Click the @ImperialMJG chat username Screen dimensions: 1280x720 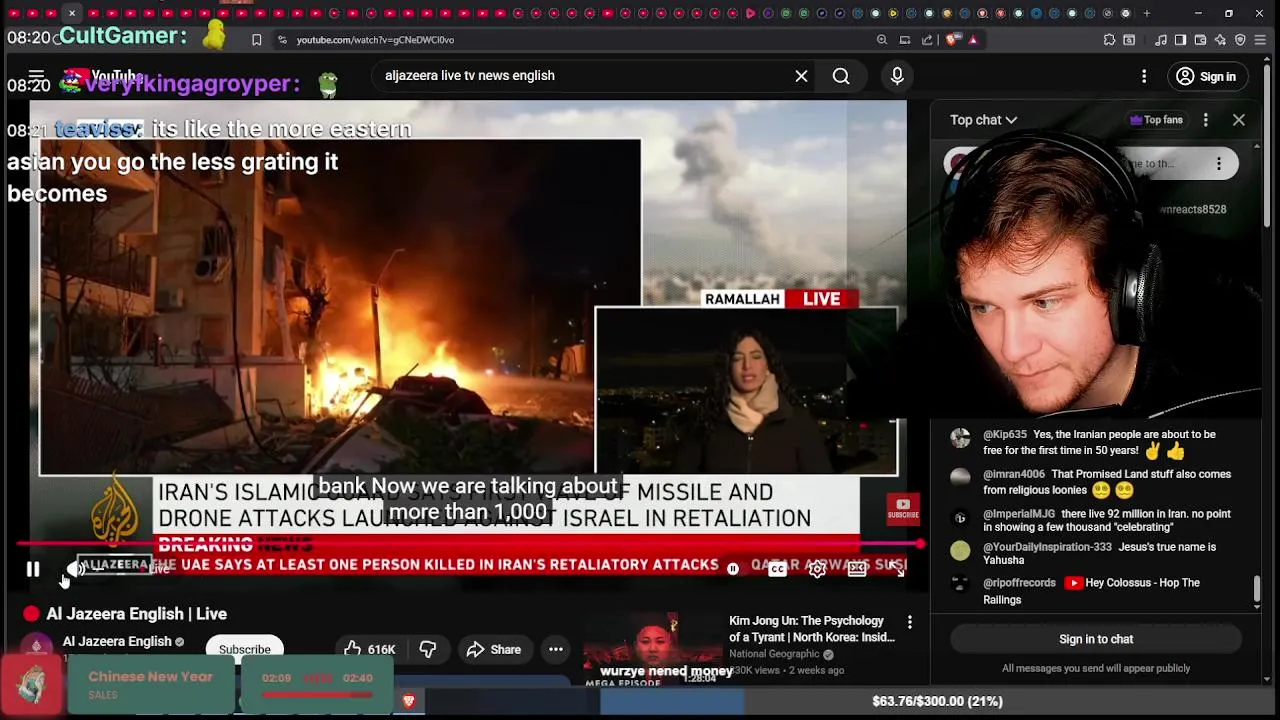pos(1019,514)
